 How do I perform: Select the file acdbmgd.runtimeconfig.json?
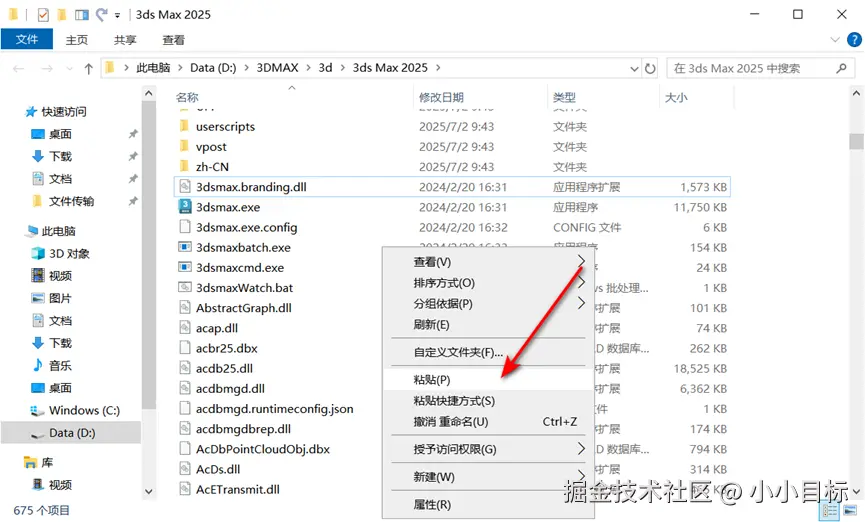coord(275,409)
